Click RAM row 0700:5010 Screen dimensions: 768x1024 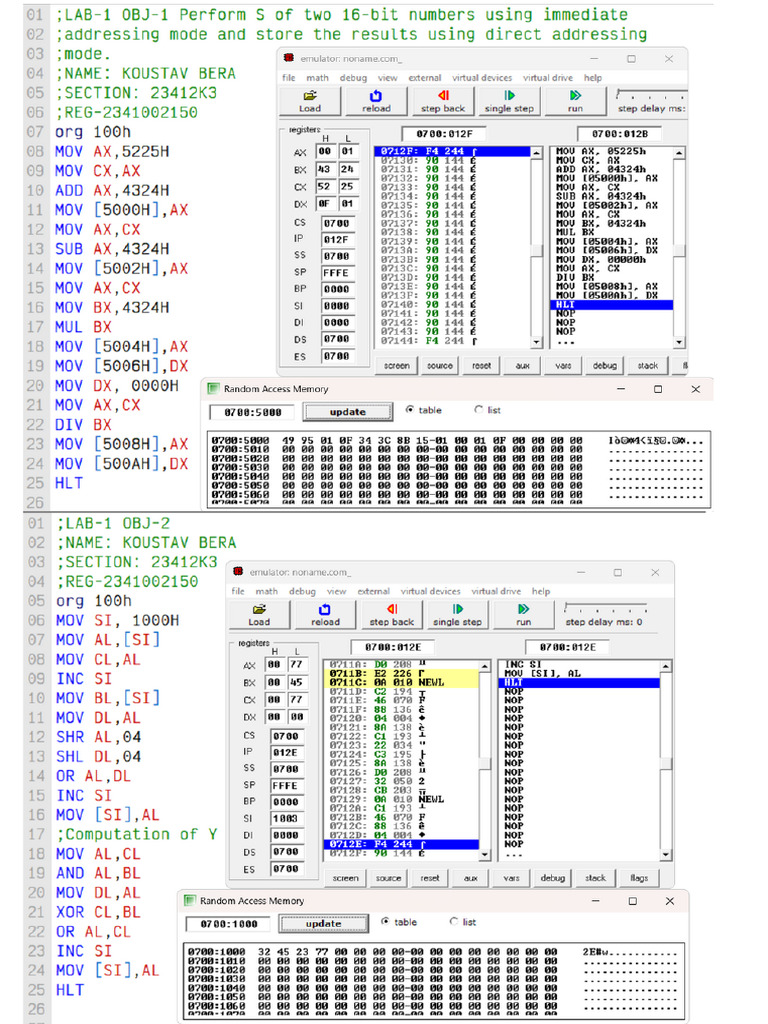(x=457, y=449)
